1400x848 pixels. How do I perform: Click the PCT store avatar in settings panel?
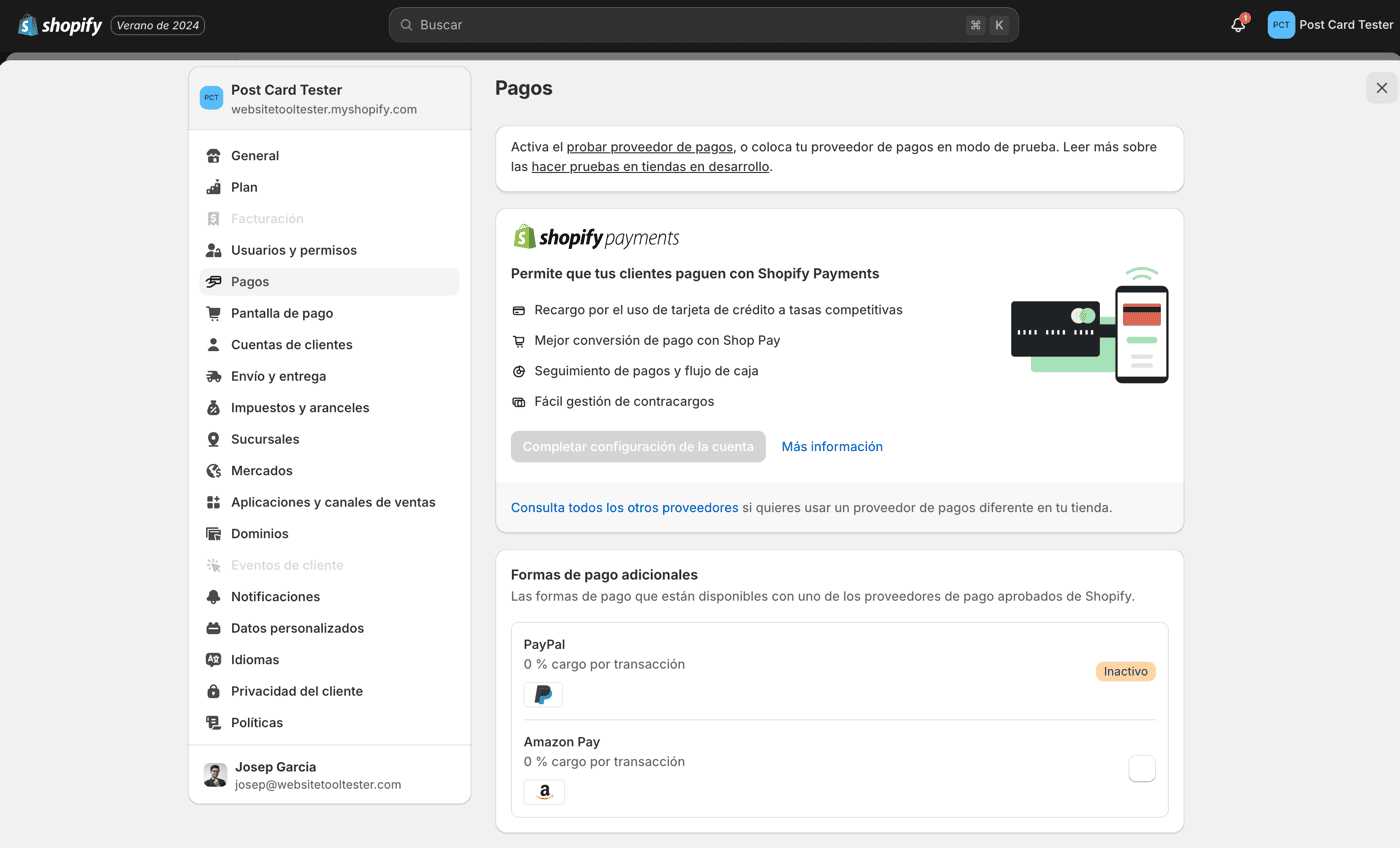[211, 98]
